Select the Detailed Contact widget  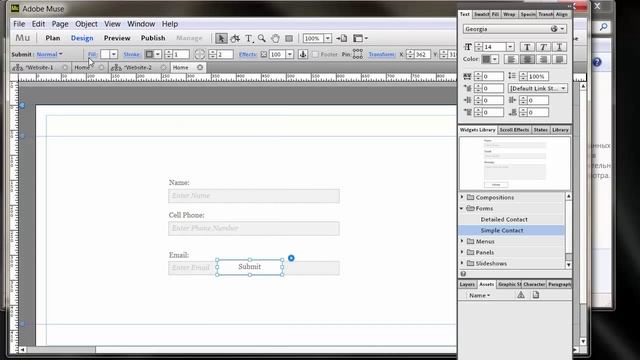504,219
